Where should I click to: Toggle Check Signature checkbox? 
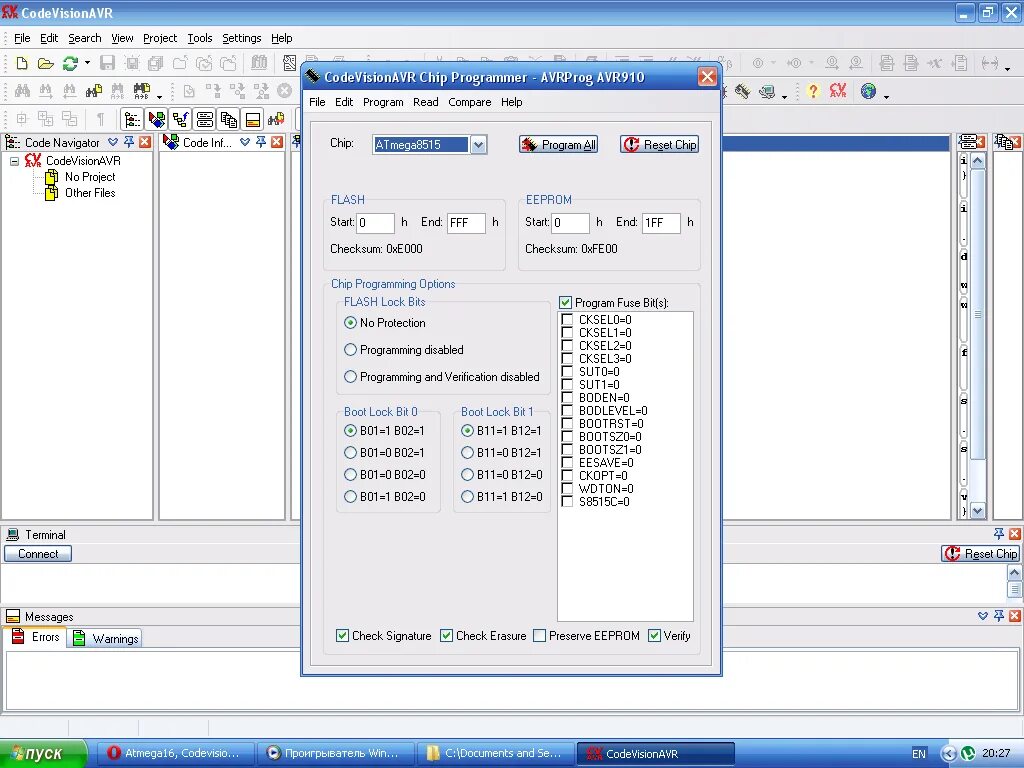click(x=342, y=635)
